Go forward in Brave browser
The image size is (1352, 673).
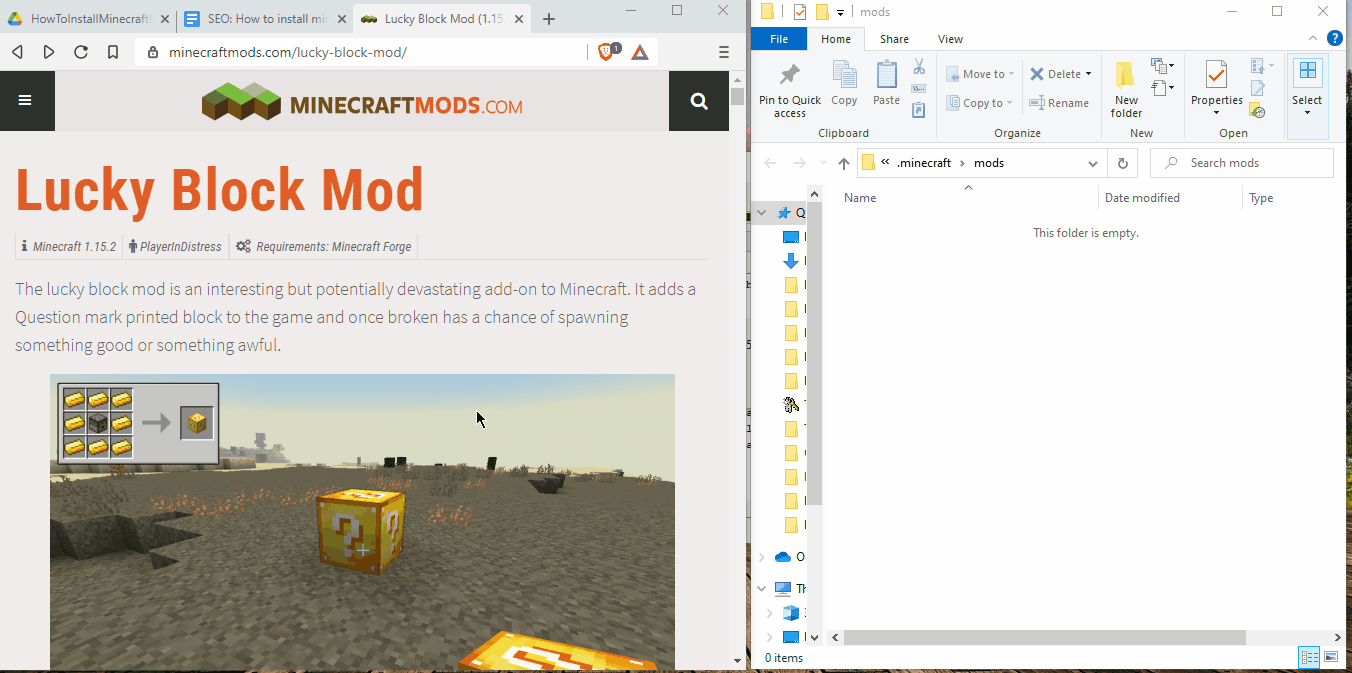click(49, 52)
